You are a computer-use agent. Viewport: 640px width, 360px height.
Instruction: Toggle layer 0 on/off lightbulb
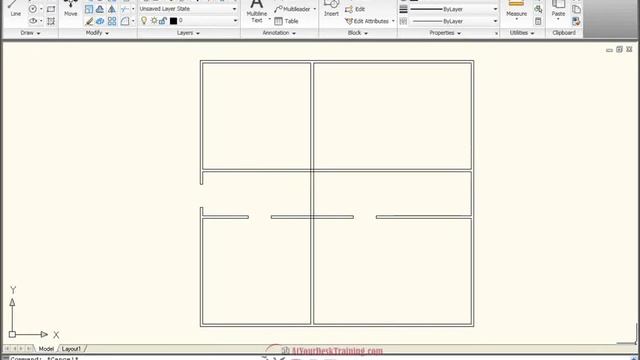click(x=144, y=20)
